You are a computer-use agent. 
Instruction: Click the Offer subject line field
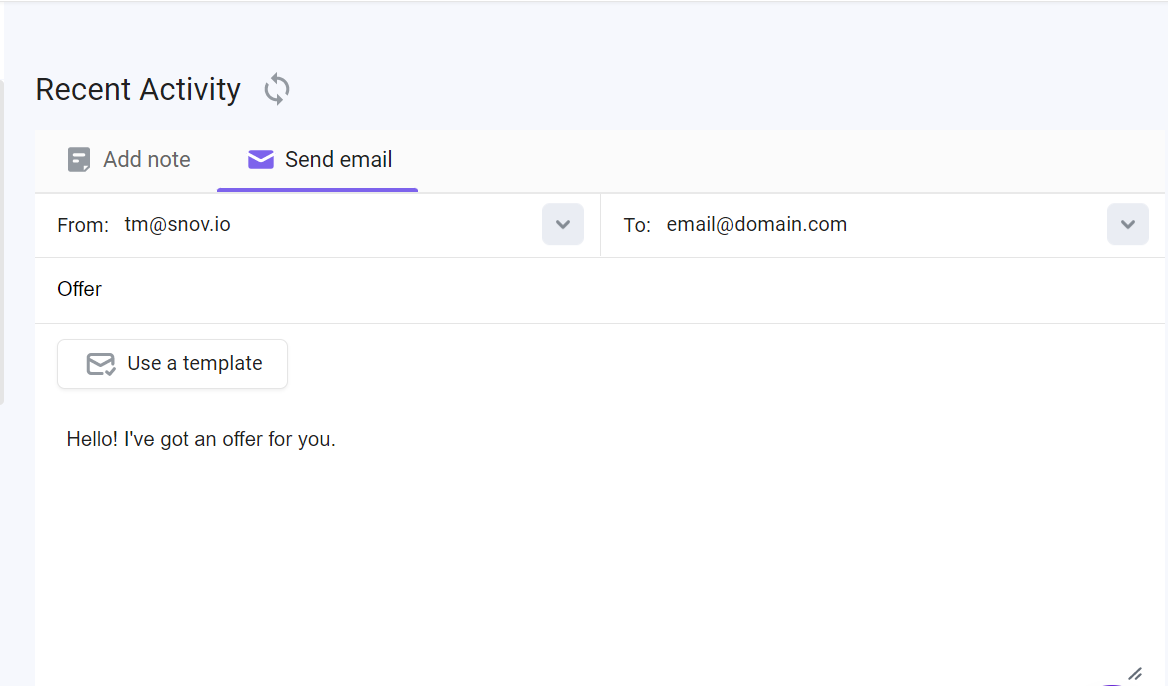600,290
